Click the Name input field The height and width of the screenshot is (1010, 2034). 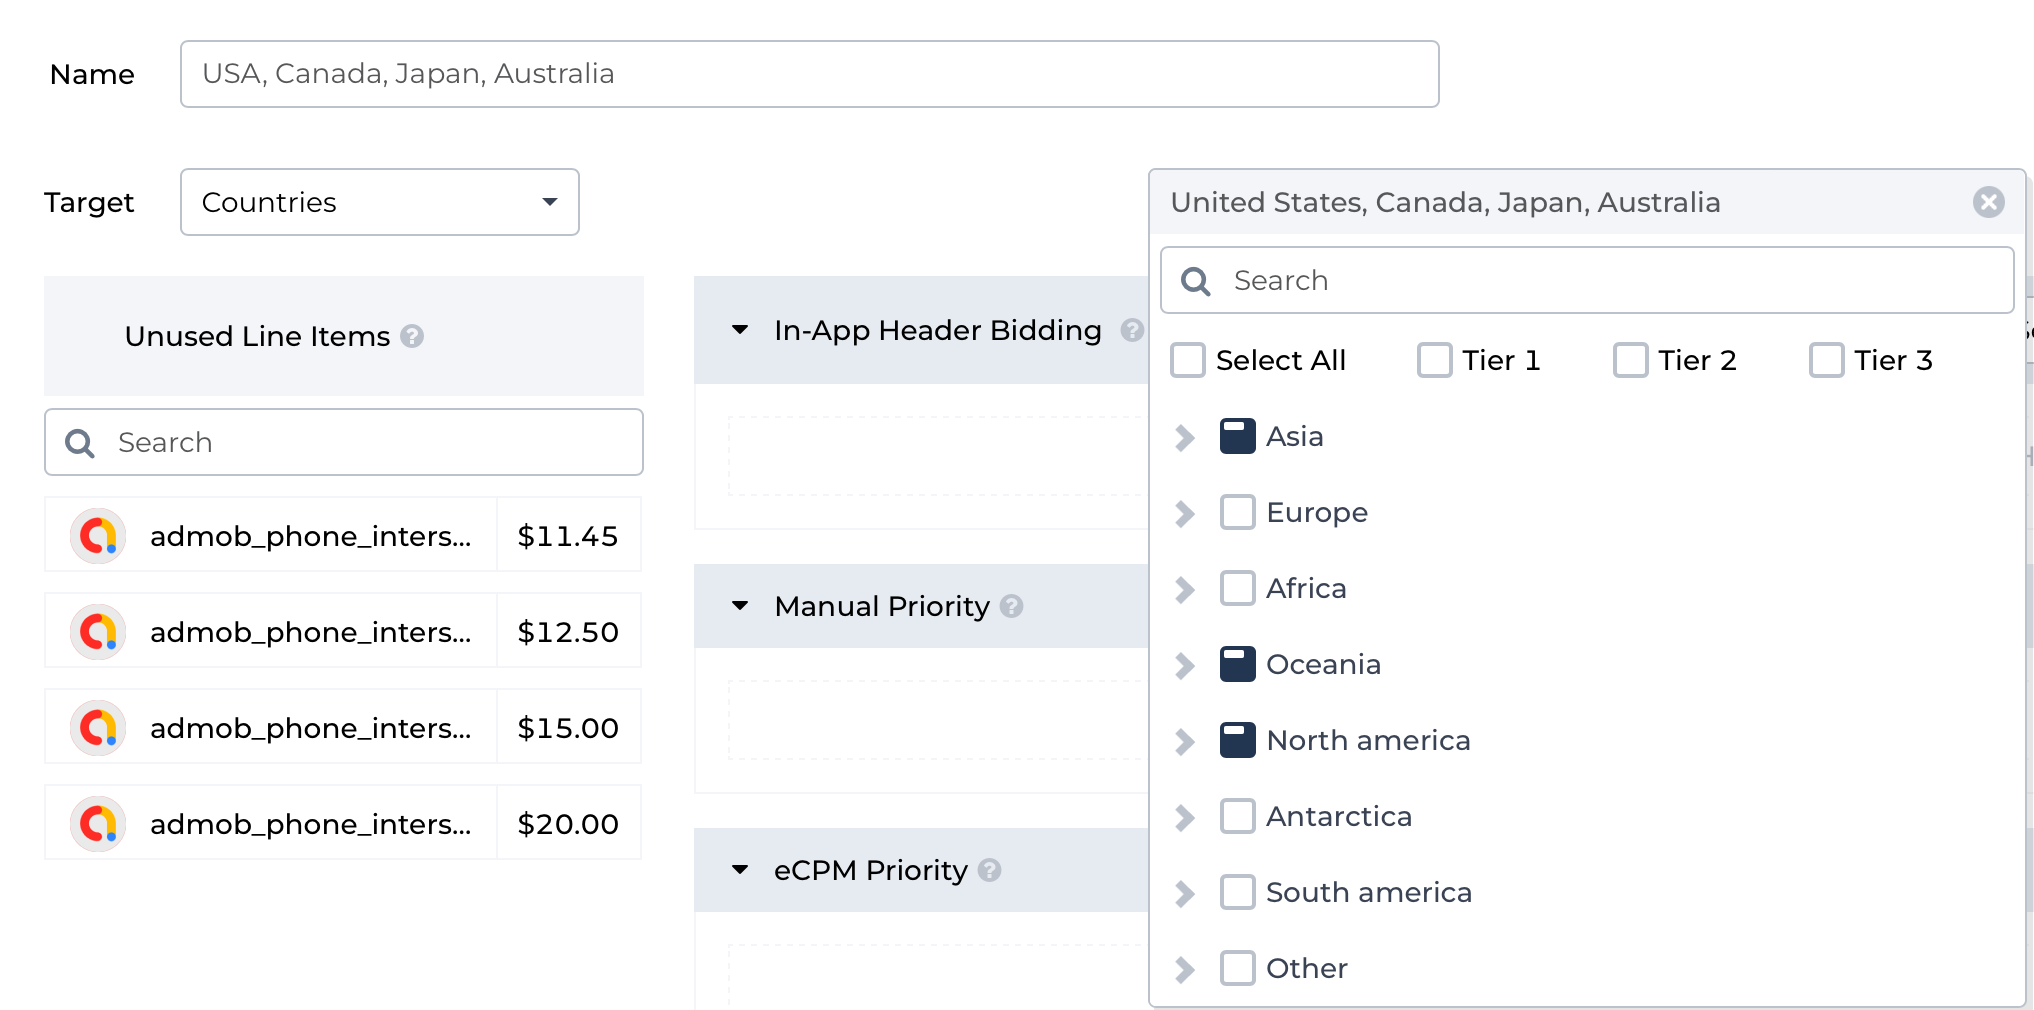click(808, 74)
